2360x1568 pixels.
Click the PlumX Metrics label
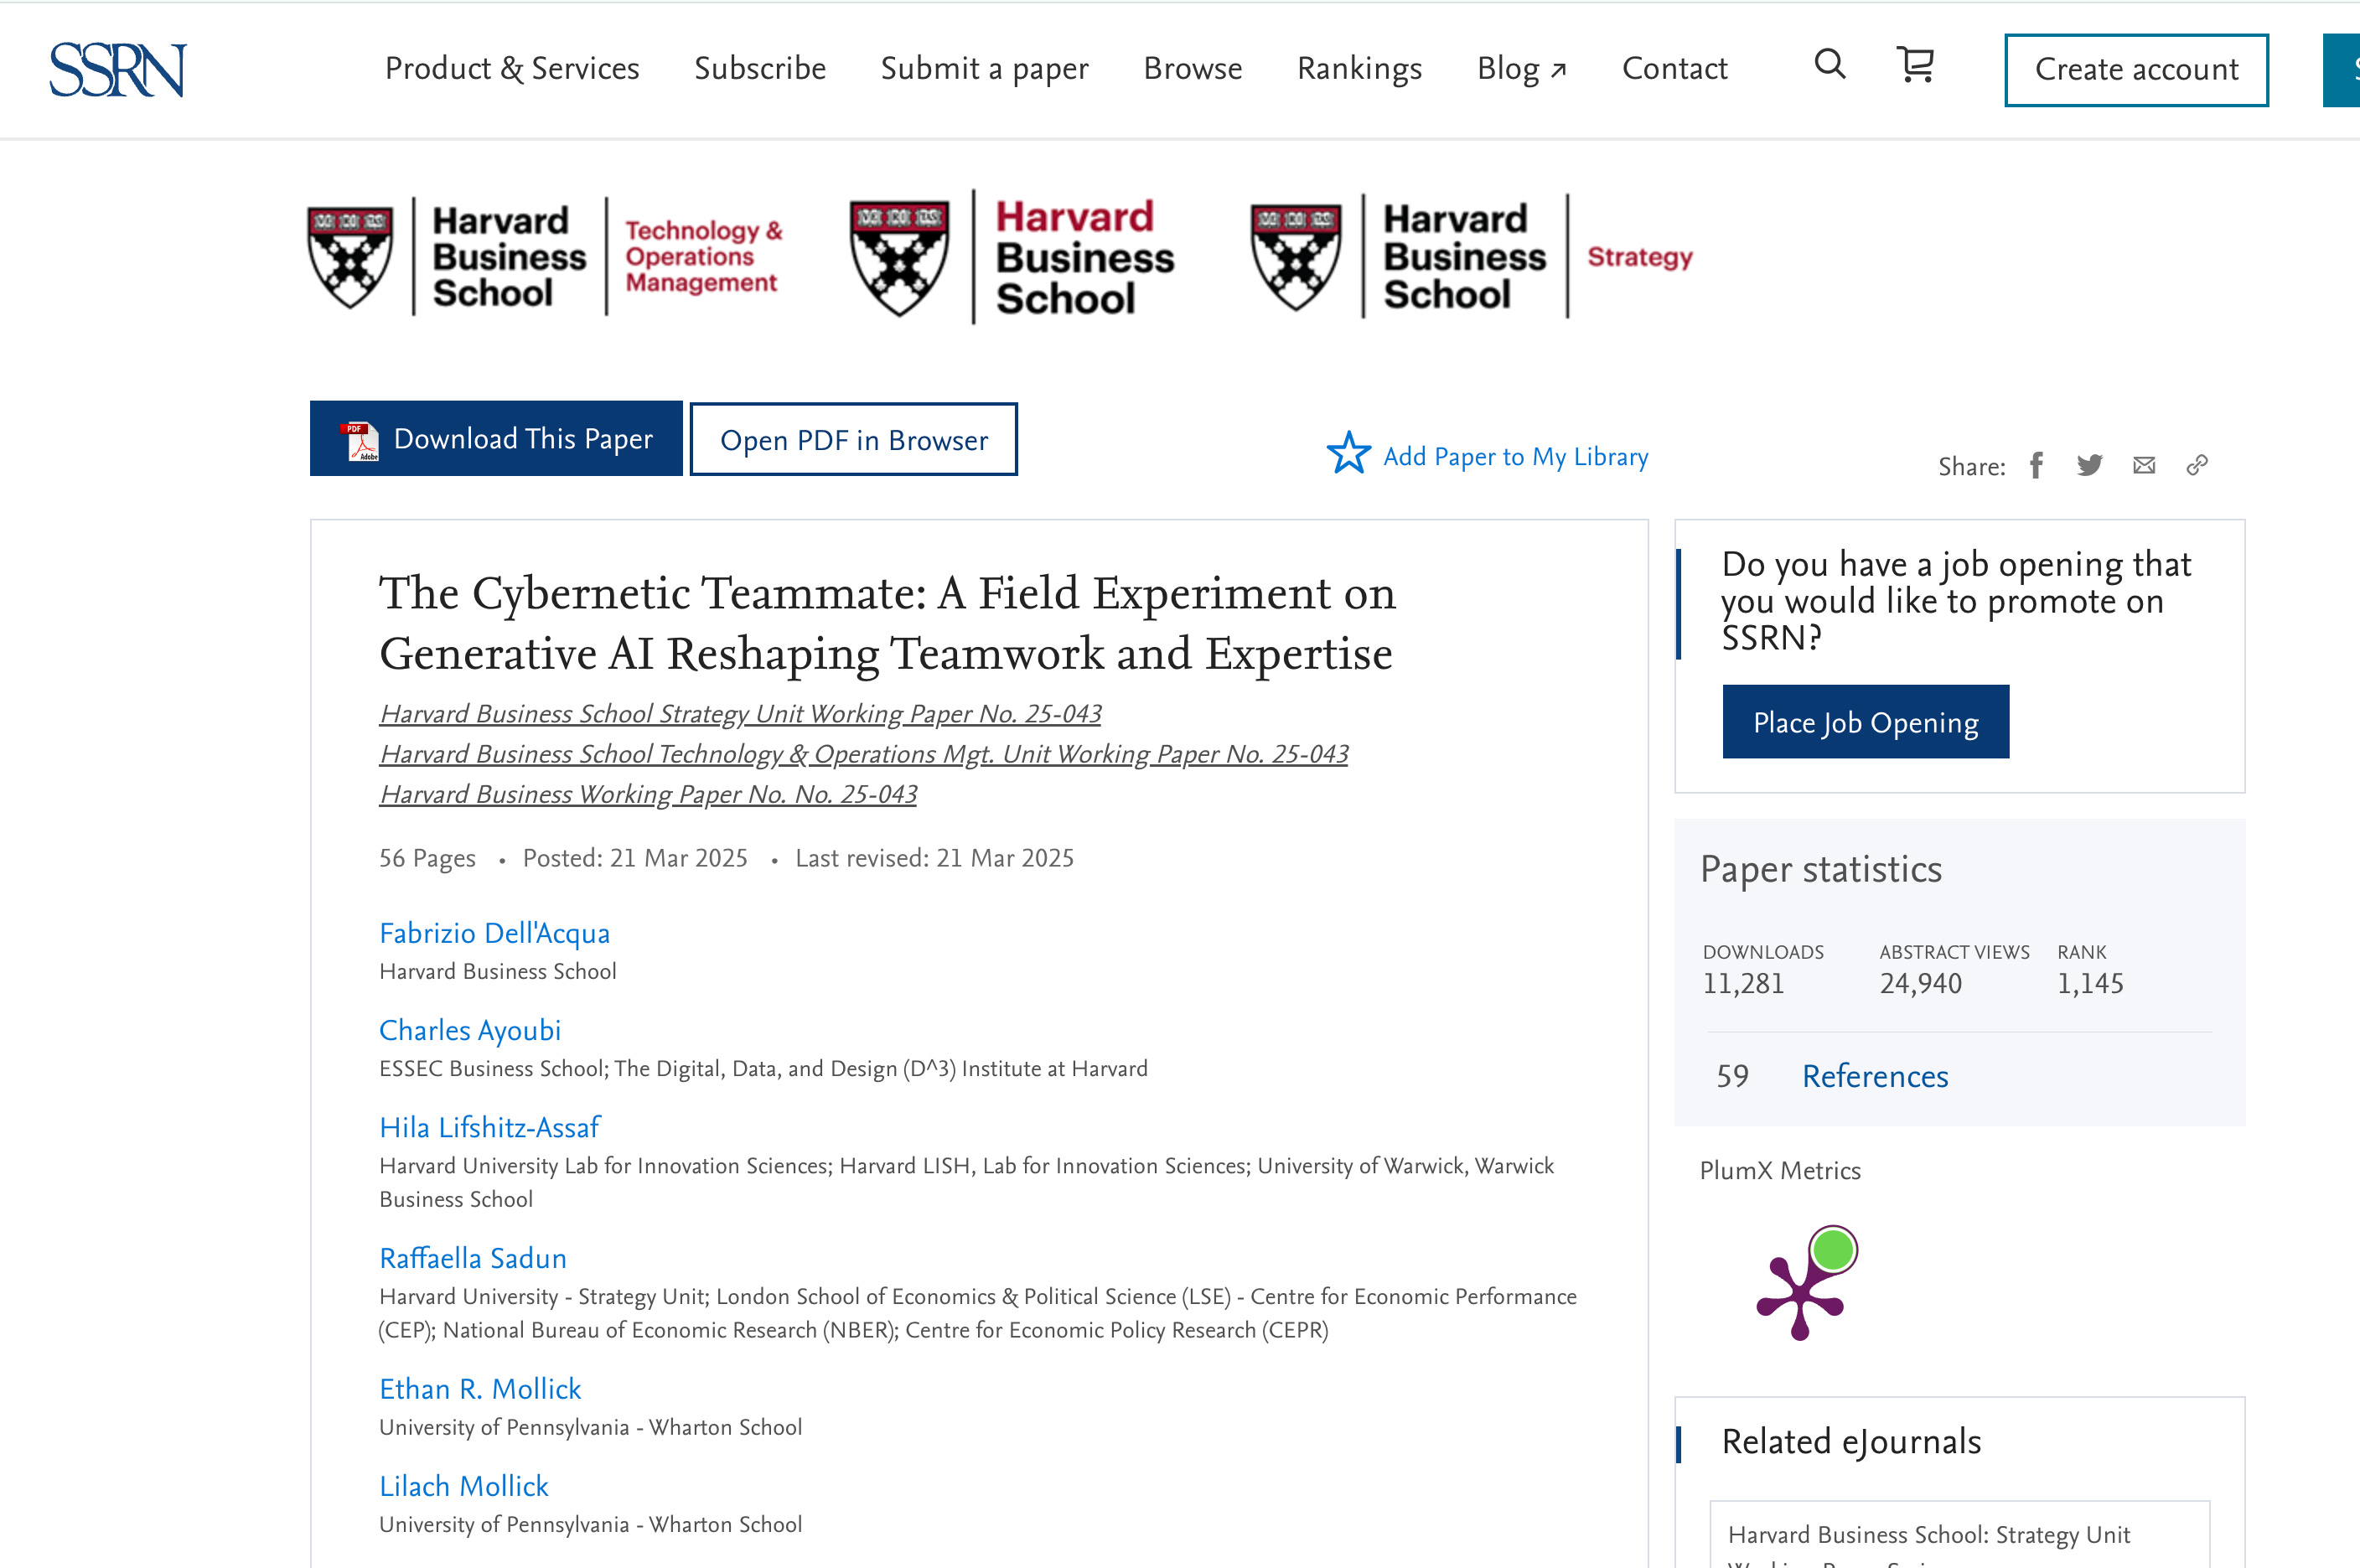(x=1779, y=1170)
